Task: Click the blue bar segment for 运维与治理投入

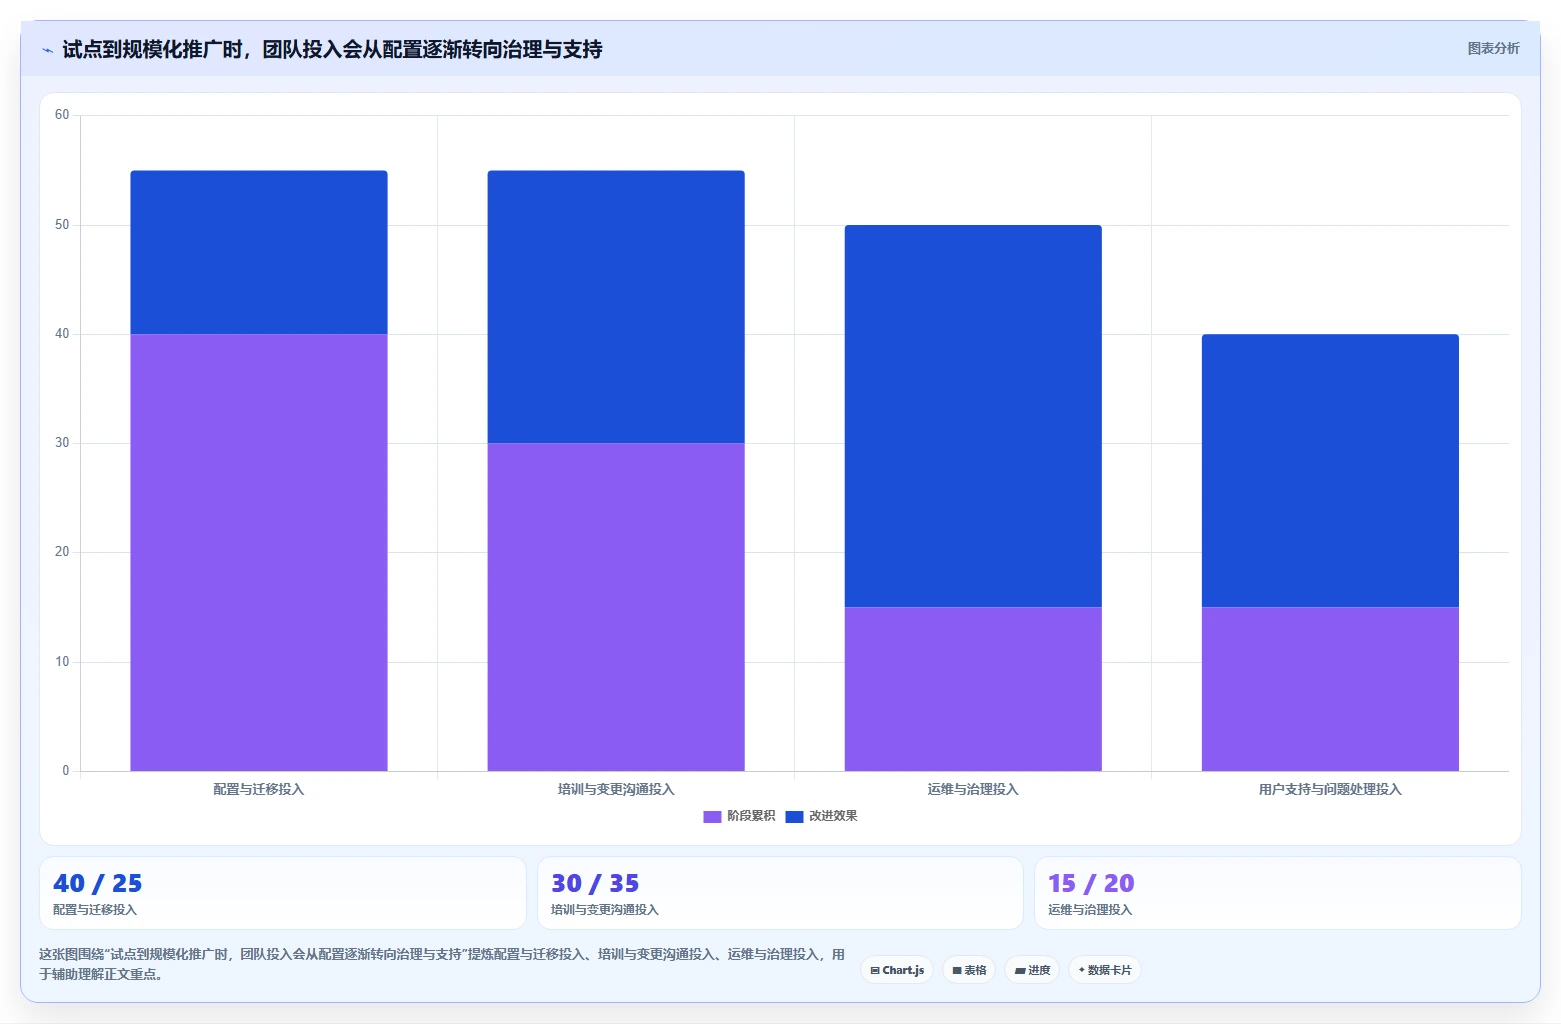Action: 973,416
